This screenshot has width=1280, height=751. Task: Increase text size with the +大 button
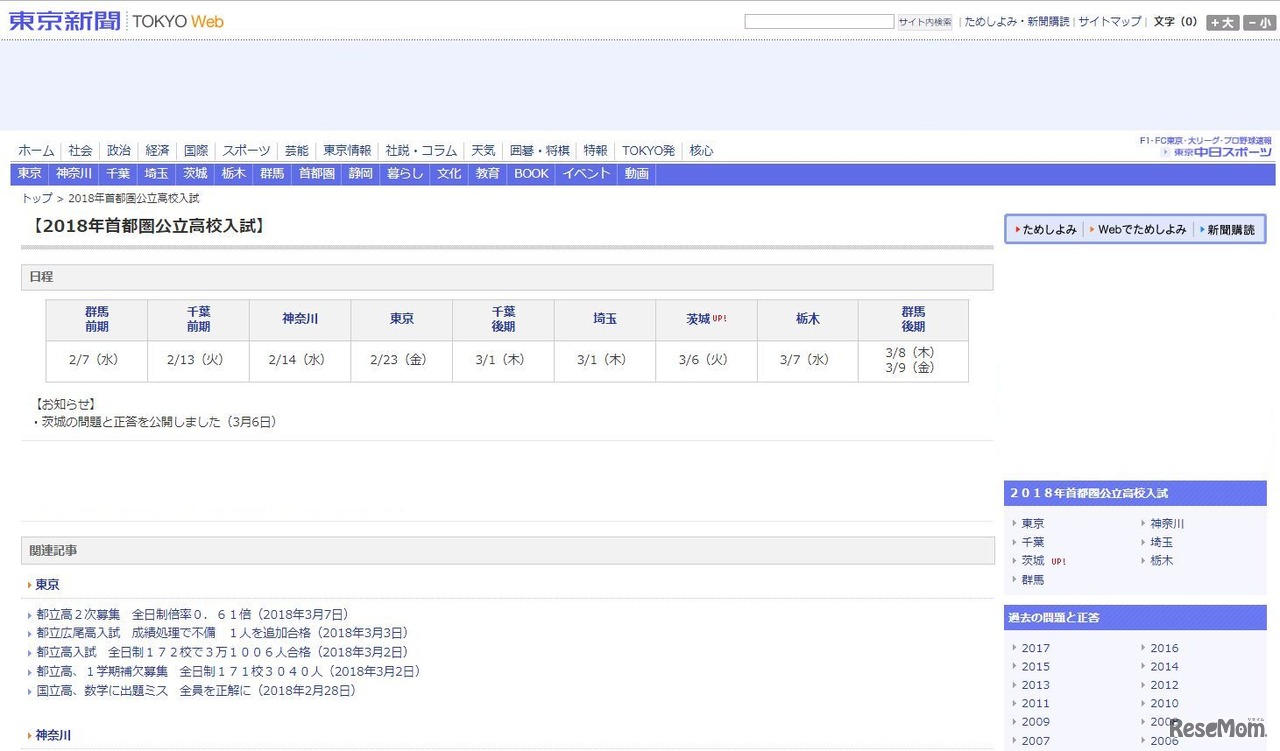click(x=1222, y=22)
